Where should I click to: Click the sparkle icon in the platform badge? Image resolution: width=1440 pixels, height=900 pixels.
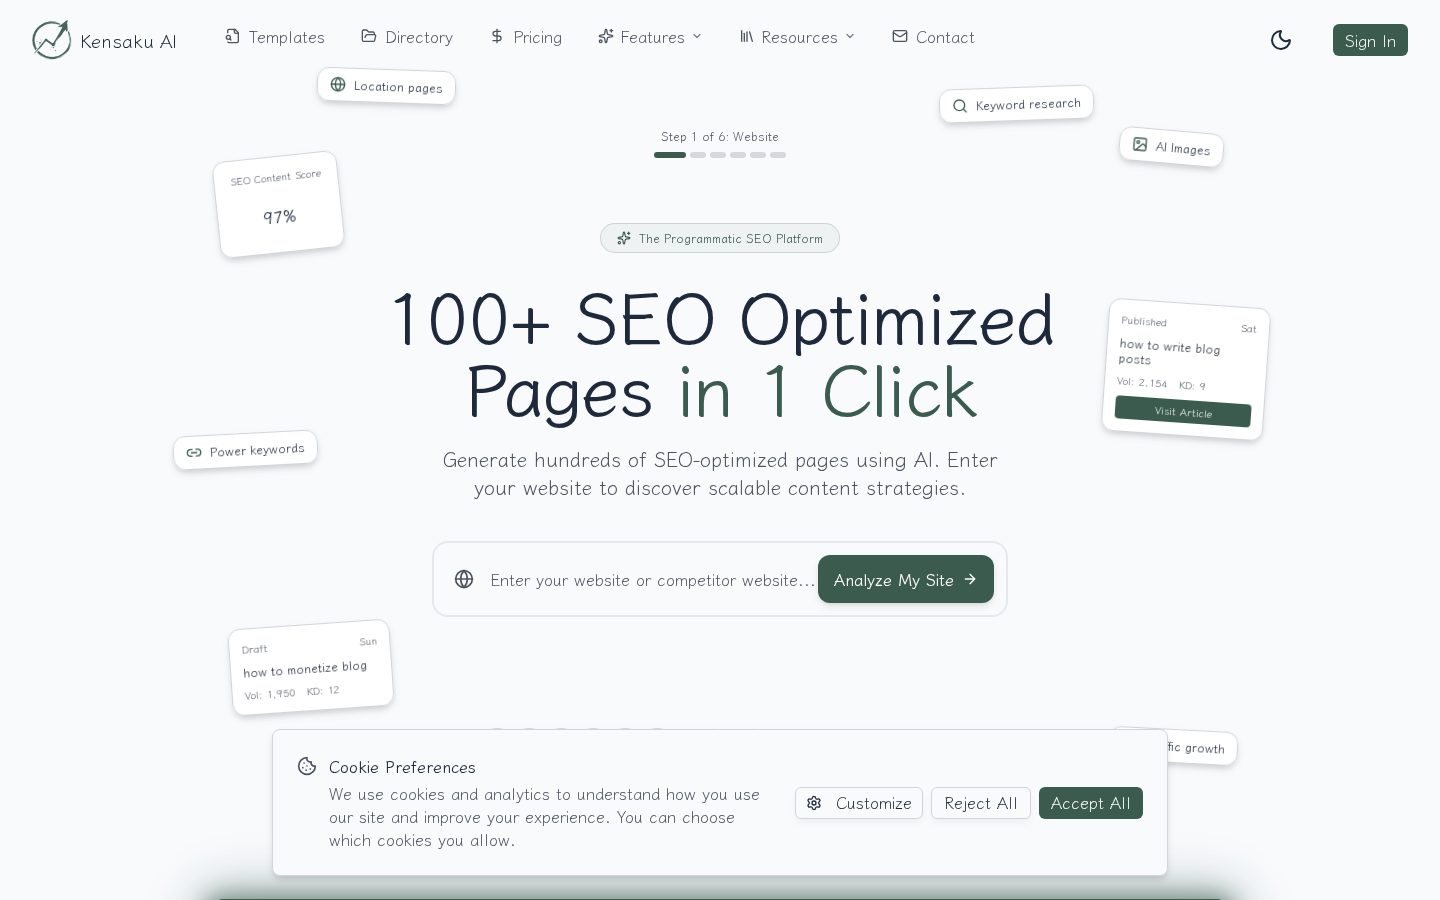[624, 238]
